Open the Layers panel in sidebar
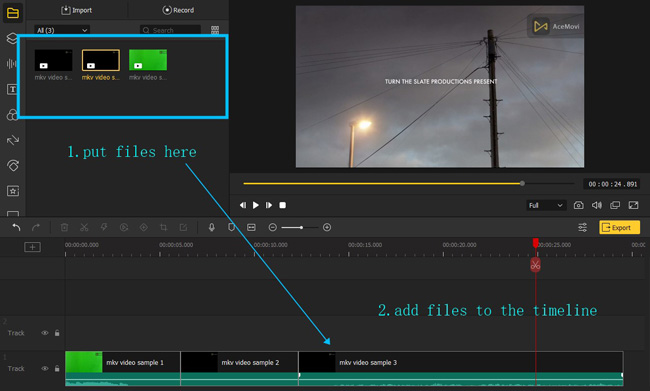This screenshot has width=650, height=391. [x=12, y=38]
